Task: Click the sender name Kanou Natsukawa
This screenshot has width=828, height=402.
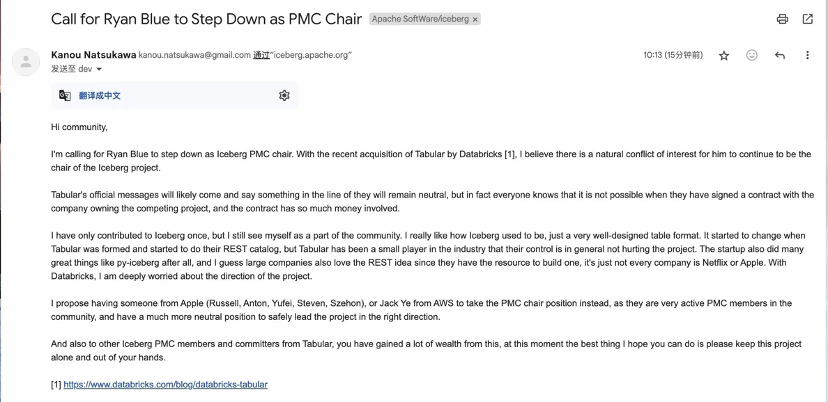Action: pos(92,54)
